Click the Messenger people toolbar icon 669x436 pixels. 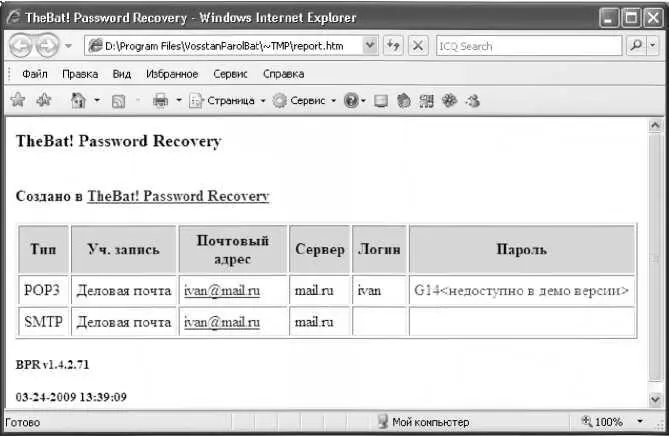pyautogui.click(x=473, y=101)
